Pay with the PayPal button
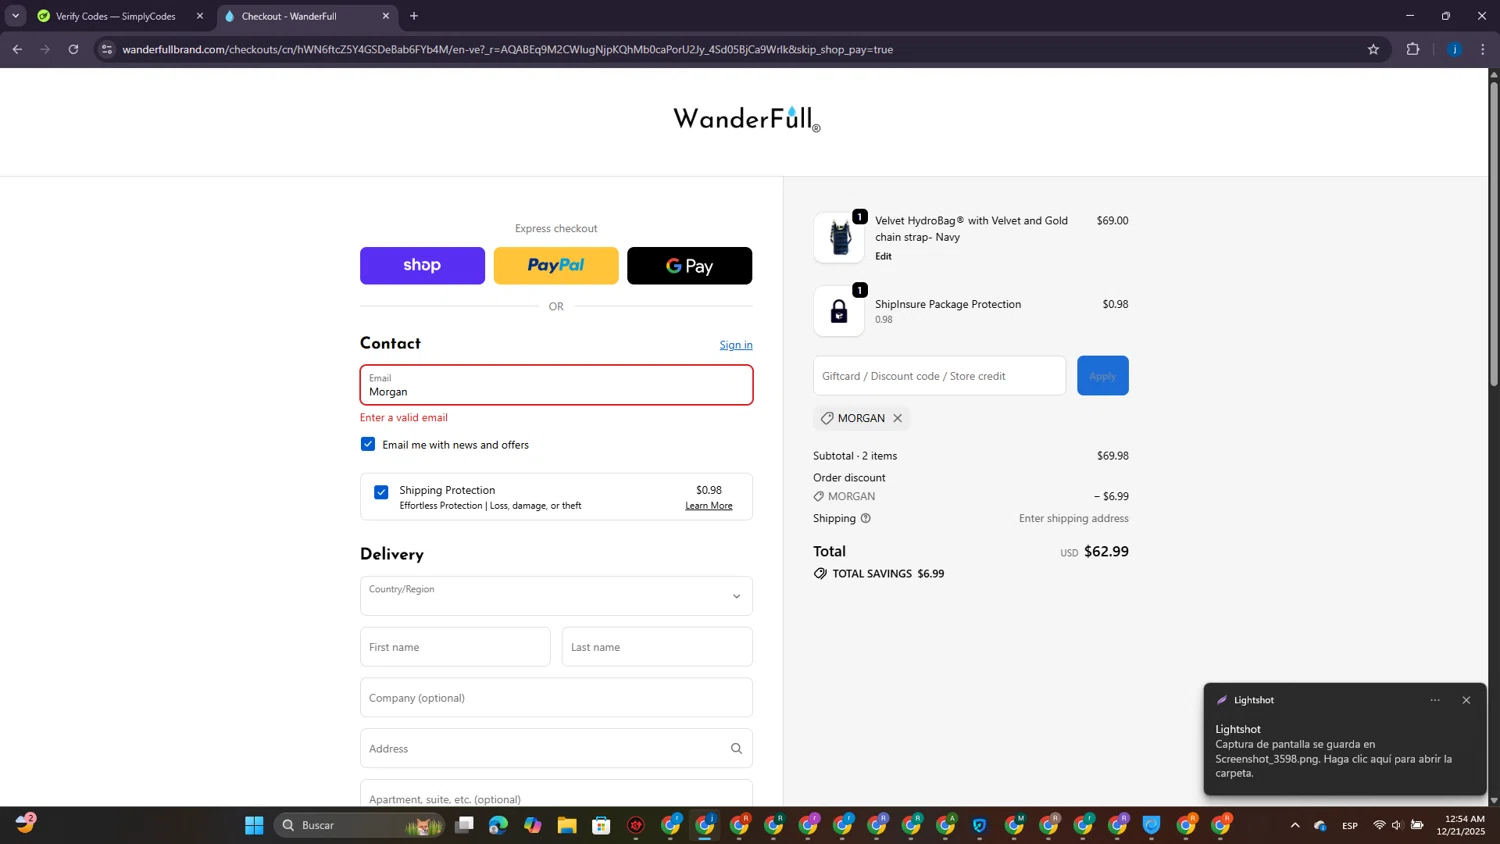 tap(556, 266)
